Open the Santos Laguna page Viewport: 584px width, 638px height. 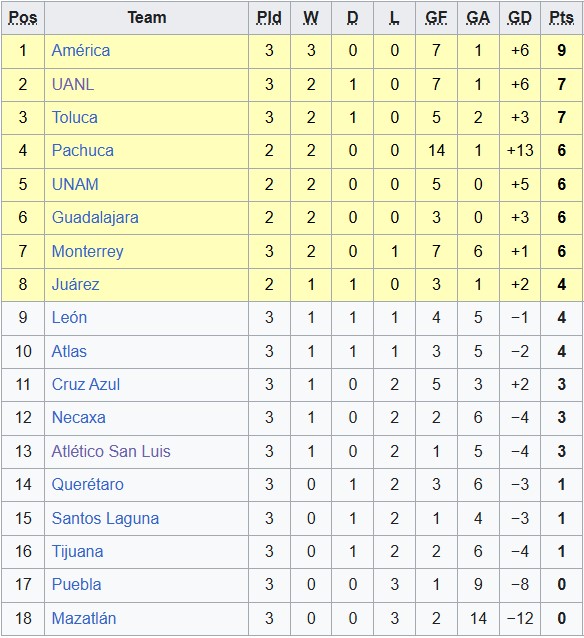pyautogui.click(x=105, y=519)
